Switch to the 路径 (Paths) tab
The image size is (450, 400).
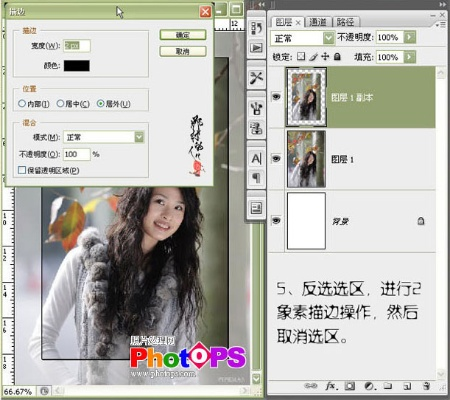coord(345,22)
